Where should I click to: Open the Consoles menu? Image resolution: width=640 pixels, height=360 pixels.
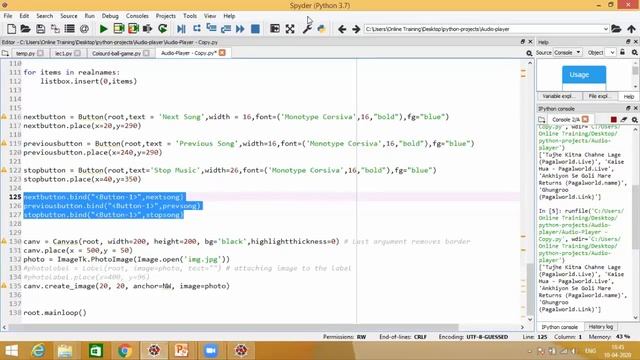137,16
